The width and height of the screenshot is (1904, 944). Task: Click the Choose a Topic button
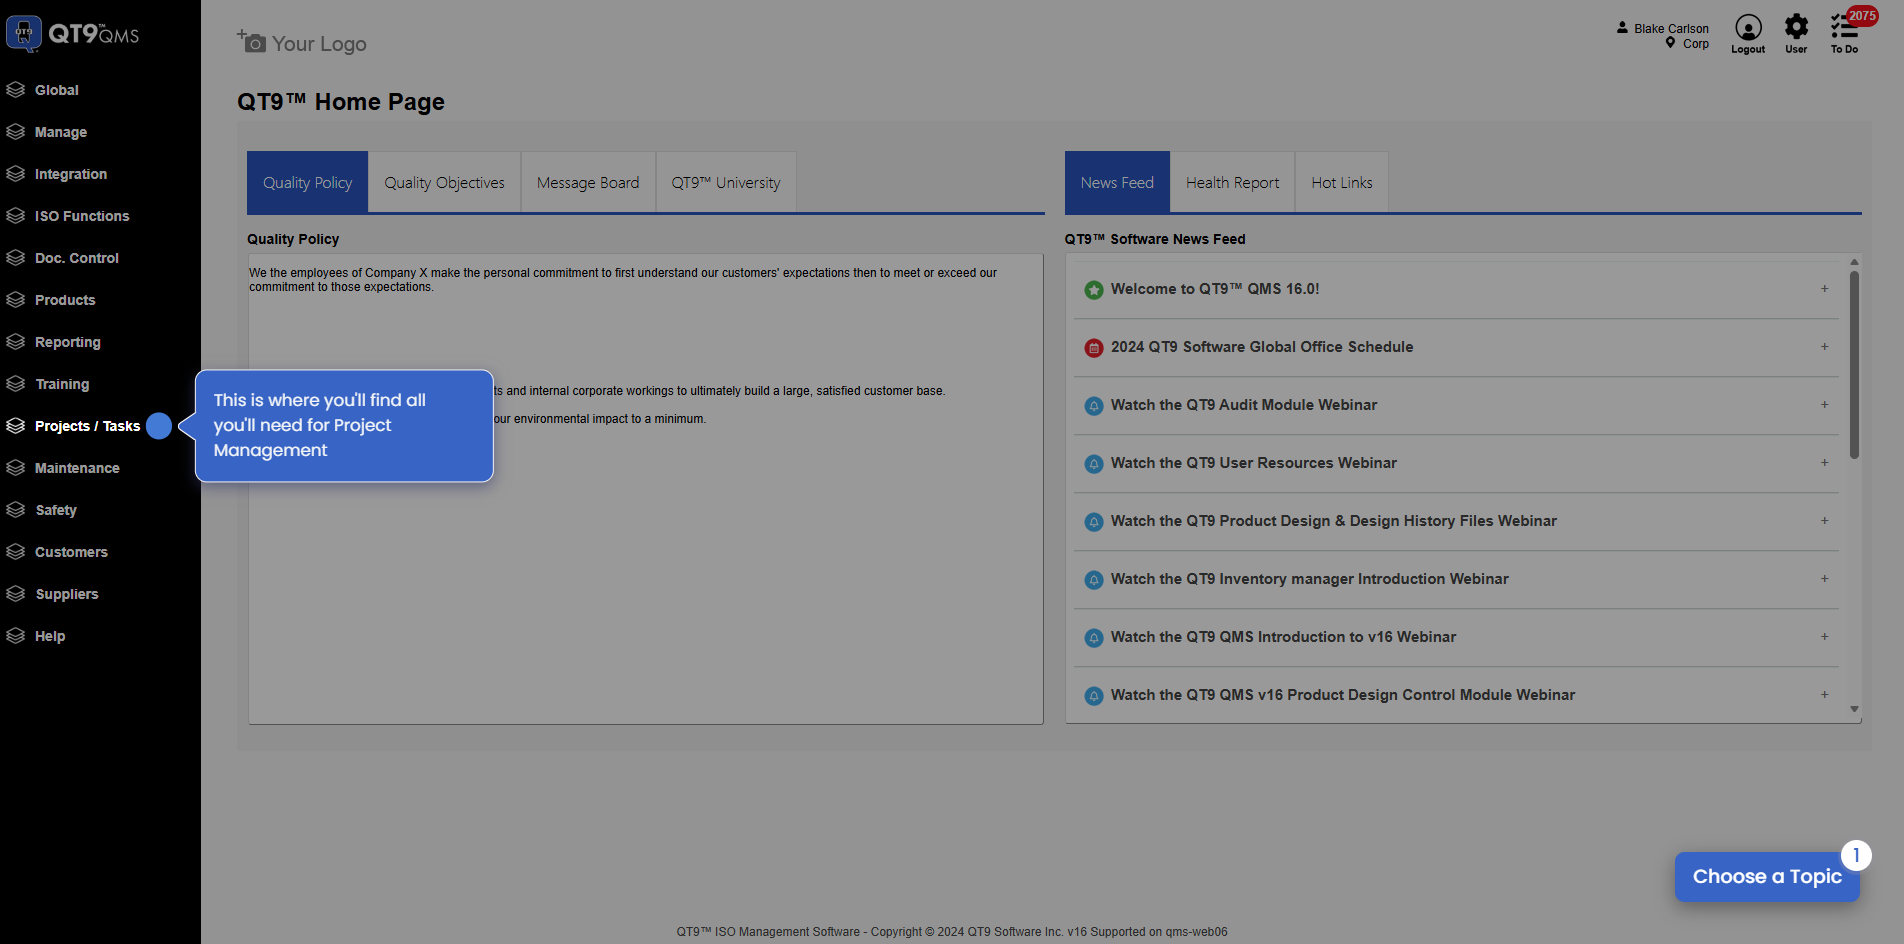(1767, 876)
